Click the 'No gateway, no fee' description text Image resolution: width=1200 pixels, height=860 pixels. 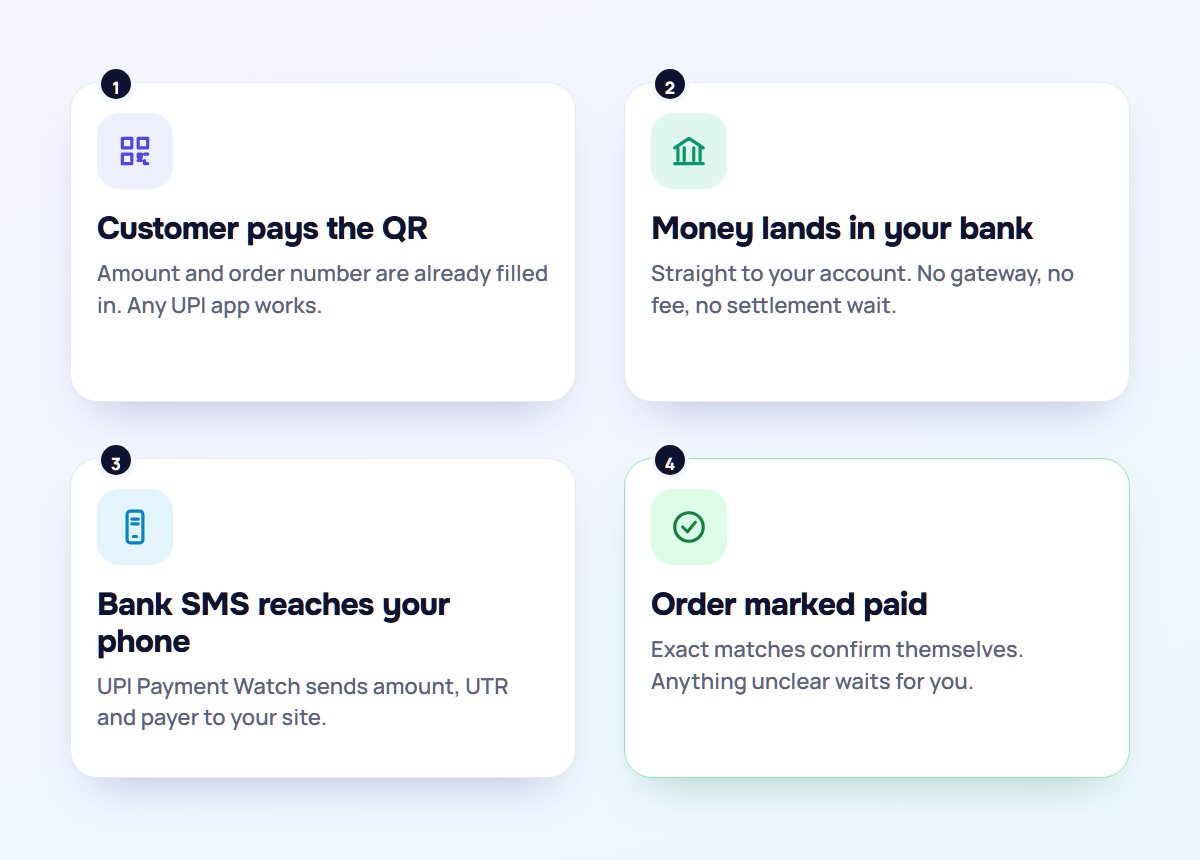point(862,290)
